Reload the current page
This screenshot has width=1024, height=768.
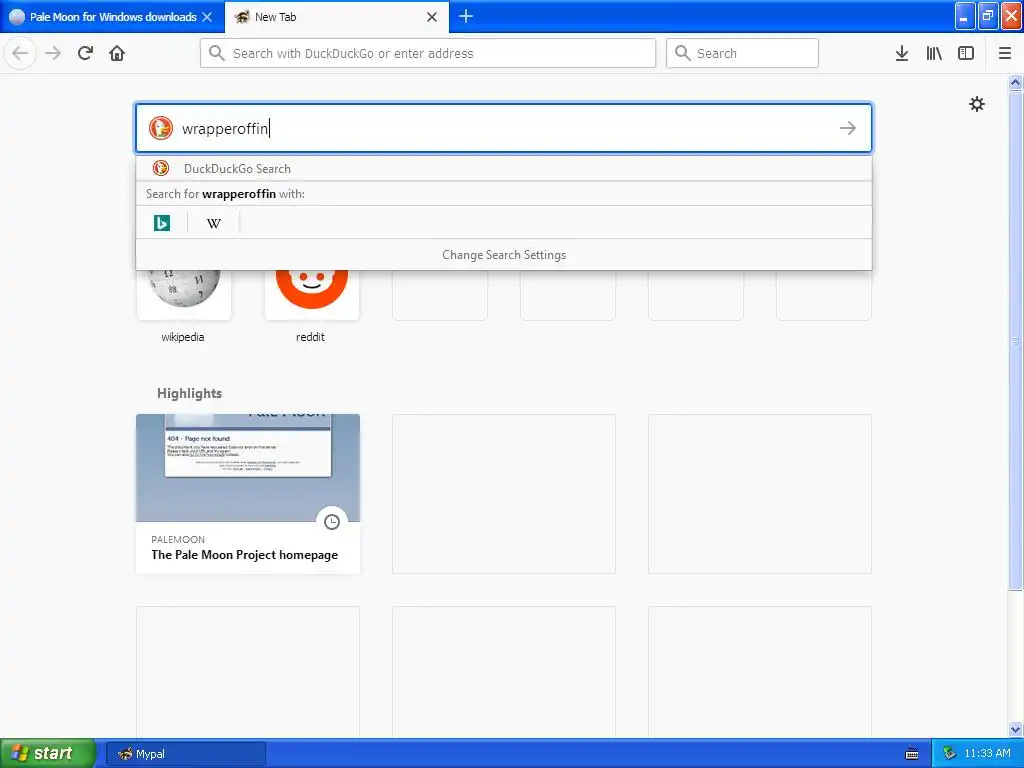point(85,53)
